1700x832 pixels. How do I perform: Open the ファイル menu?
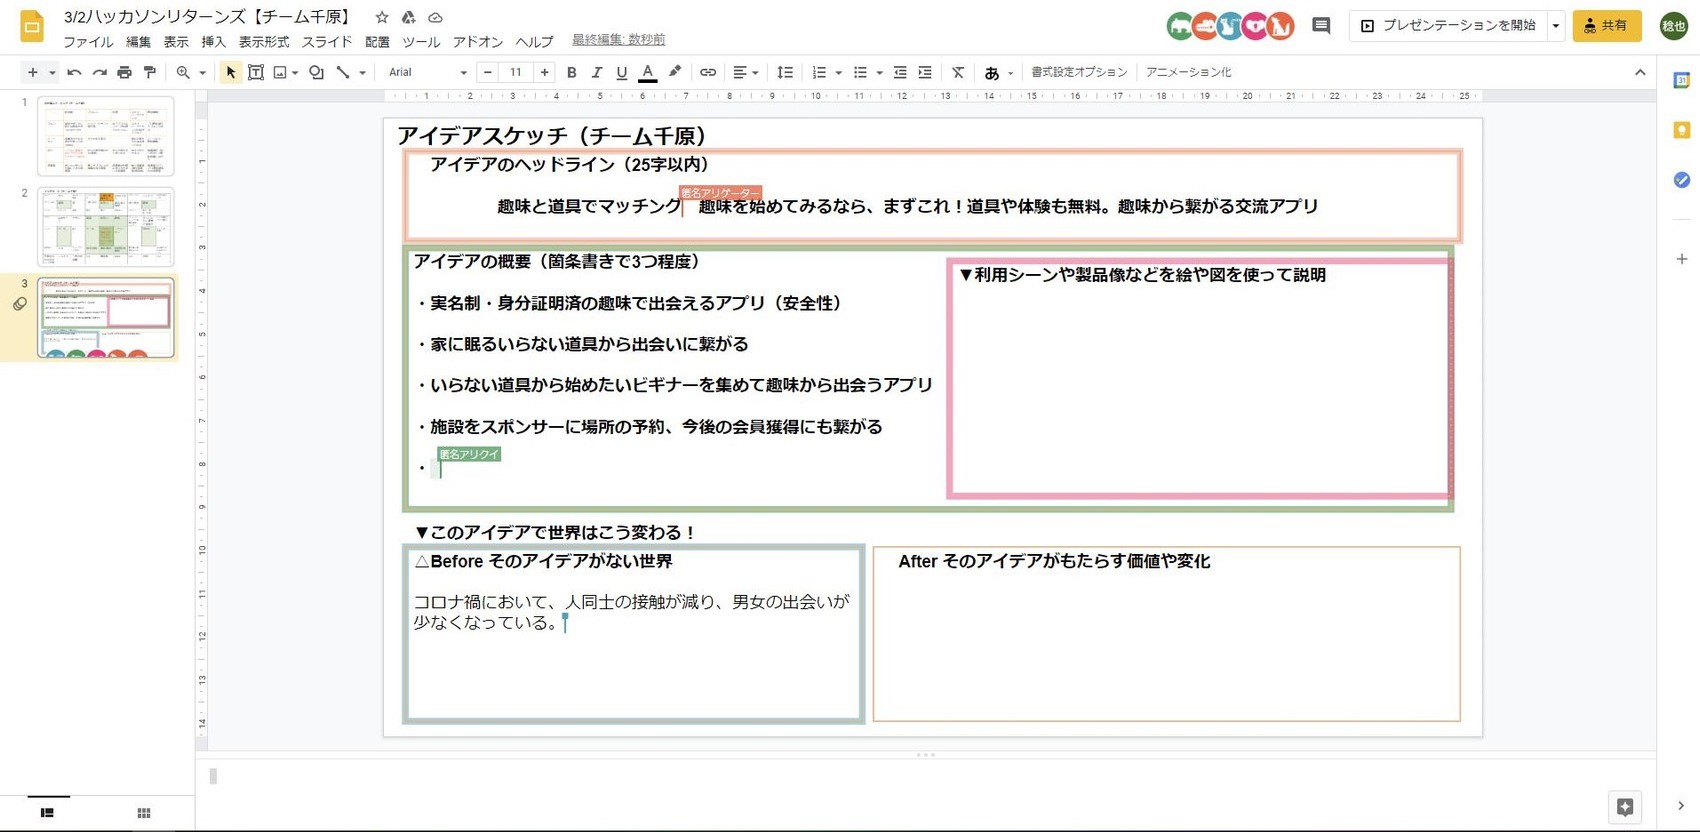[x=88, y=42]
